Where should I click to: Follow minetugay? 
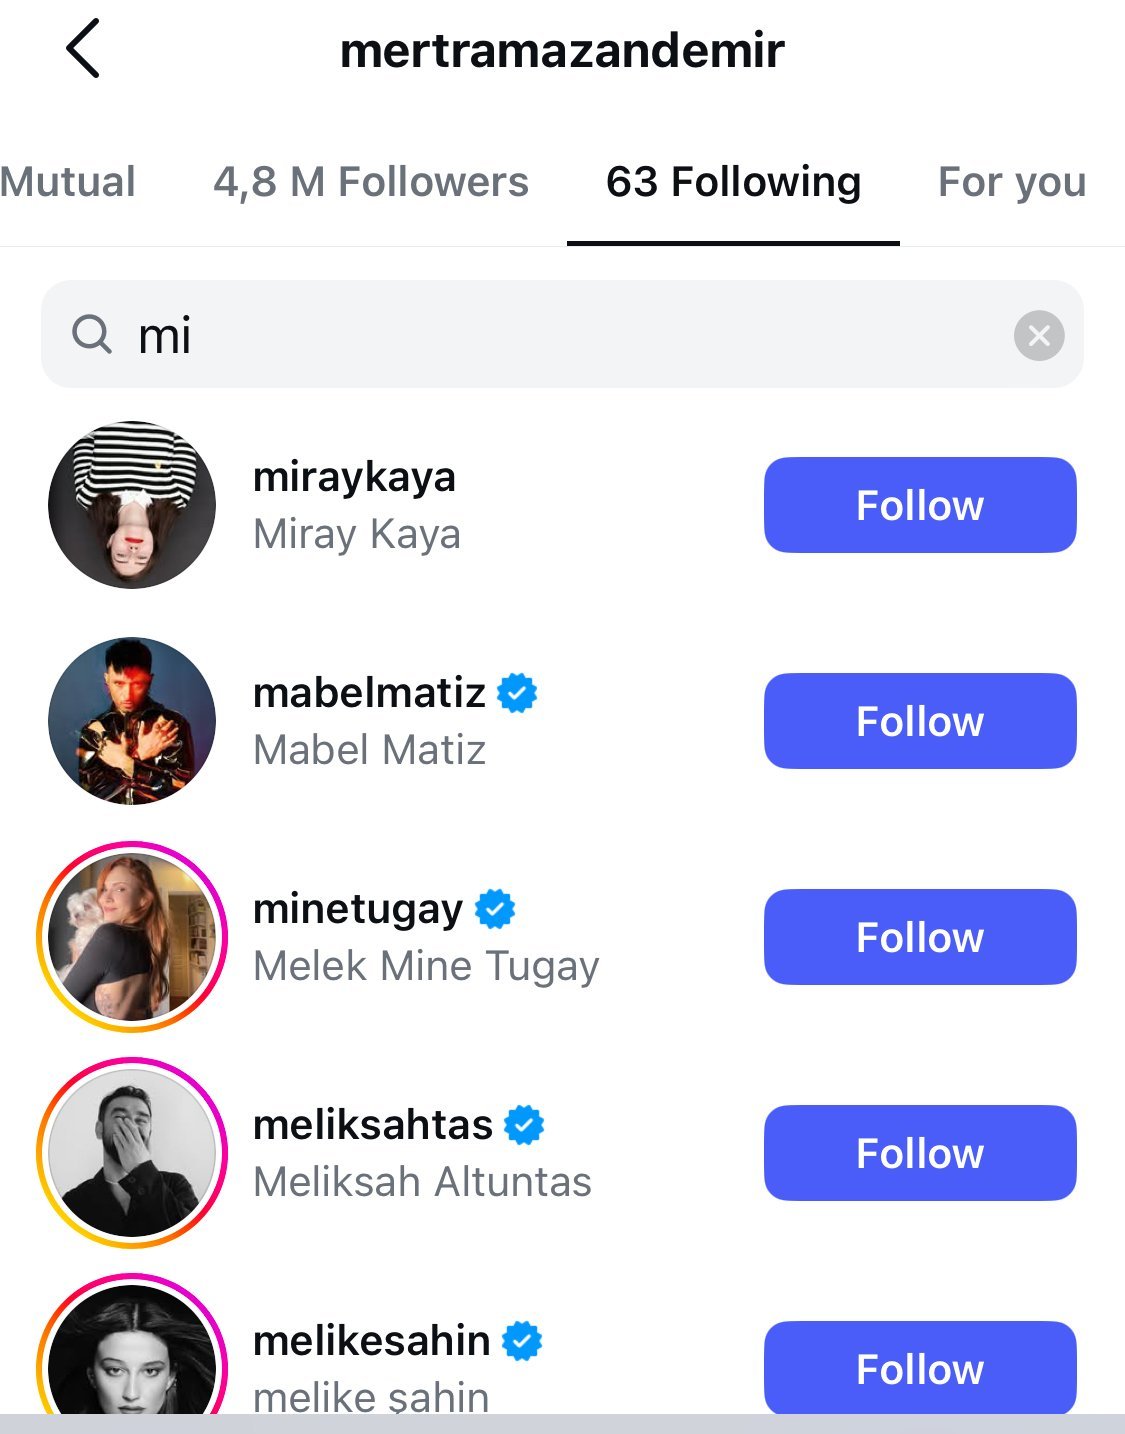pyautogui.click(x=920, y=937)
